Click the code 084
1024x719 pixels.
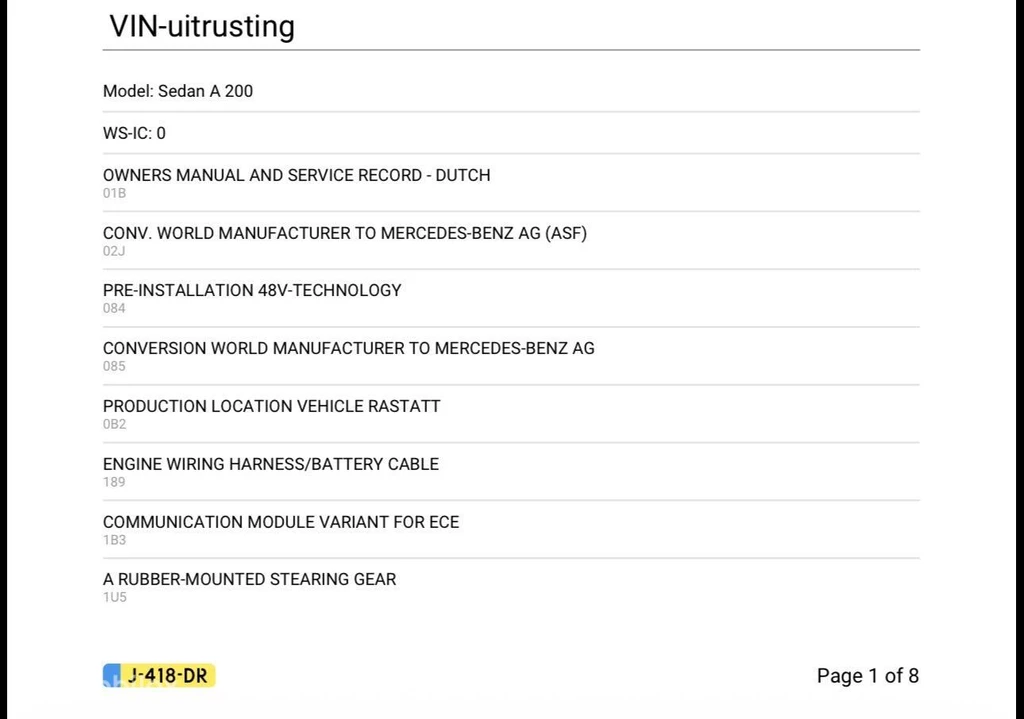pyautogui.click(x=114, y=308)
